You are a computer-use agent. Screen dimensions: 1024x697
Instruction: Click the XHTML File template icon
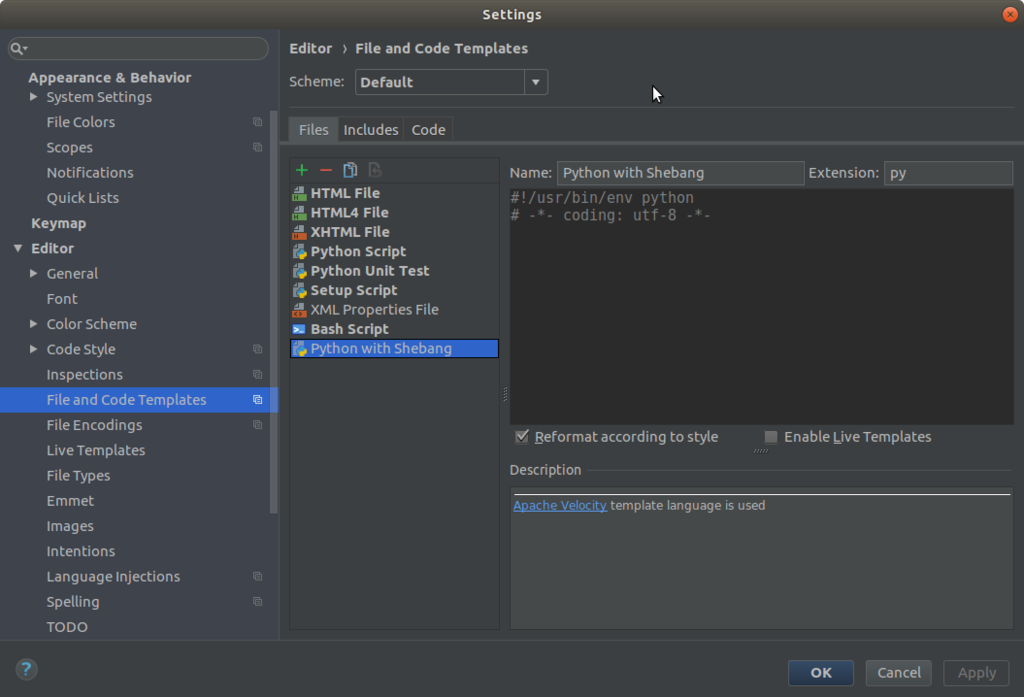click(300, 233)
